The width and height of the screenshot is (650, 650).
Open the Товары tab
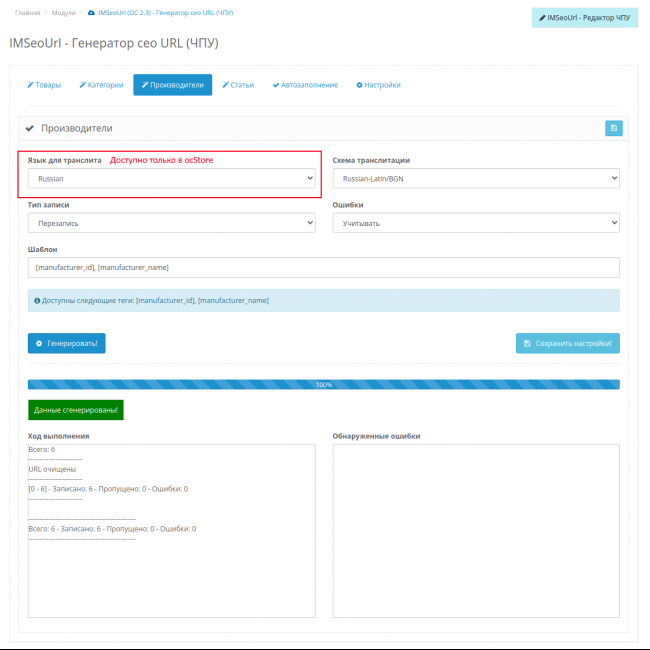(x=44, y=85)
